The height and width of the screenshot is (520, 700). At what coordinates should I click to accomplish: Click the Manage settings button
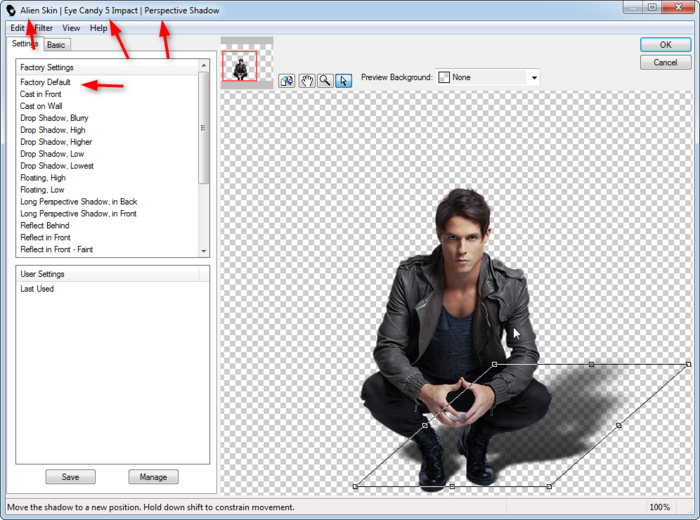point(153,477)
